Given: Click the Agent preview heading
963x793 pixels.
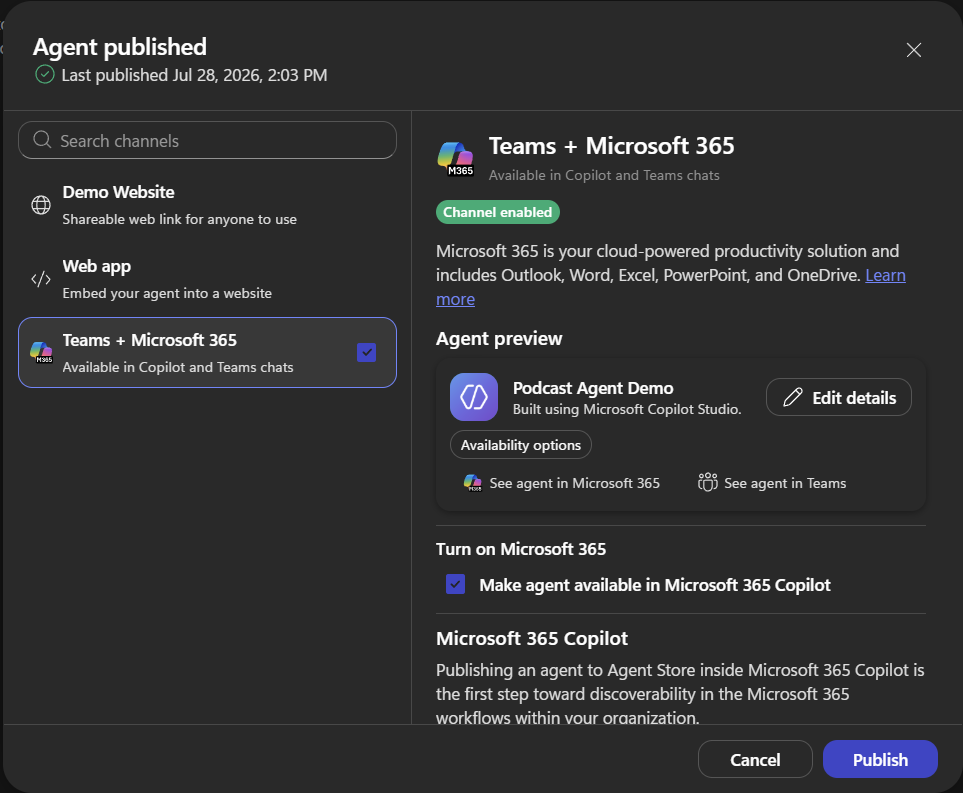Looking at the screenshot, I should (499, 338).
